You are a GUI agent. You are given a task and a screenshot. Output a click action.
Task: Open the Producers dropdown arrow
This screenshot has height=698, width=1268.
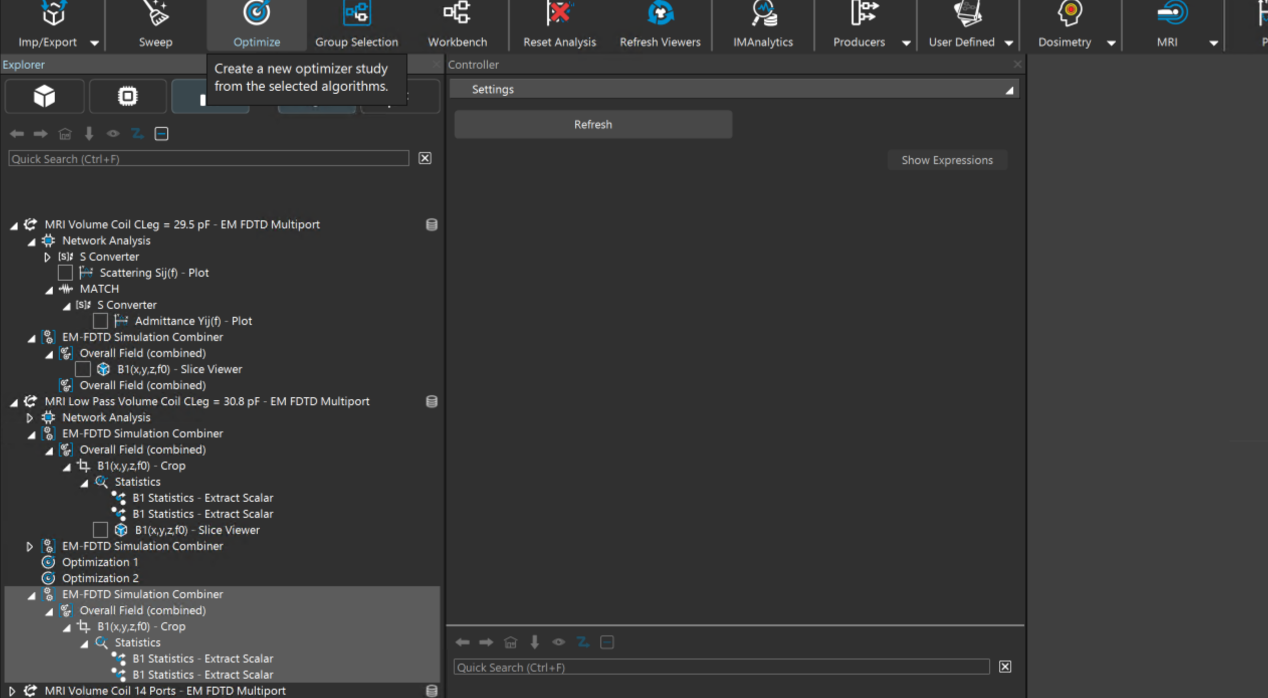906,43
